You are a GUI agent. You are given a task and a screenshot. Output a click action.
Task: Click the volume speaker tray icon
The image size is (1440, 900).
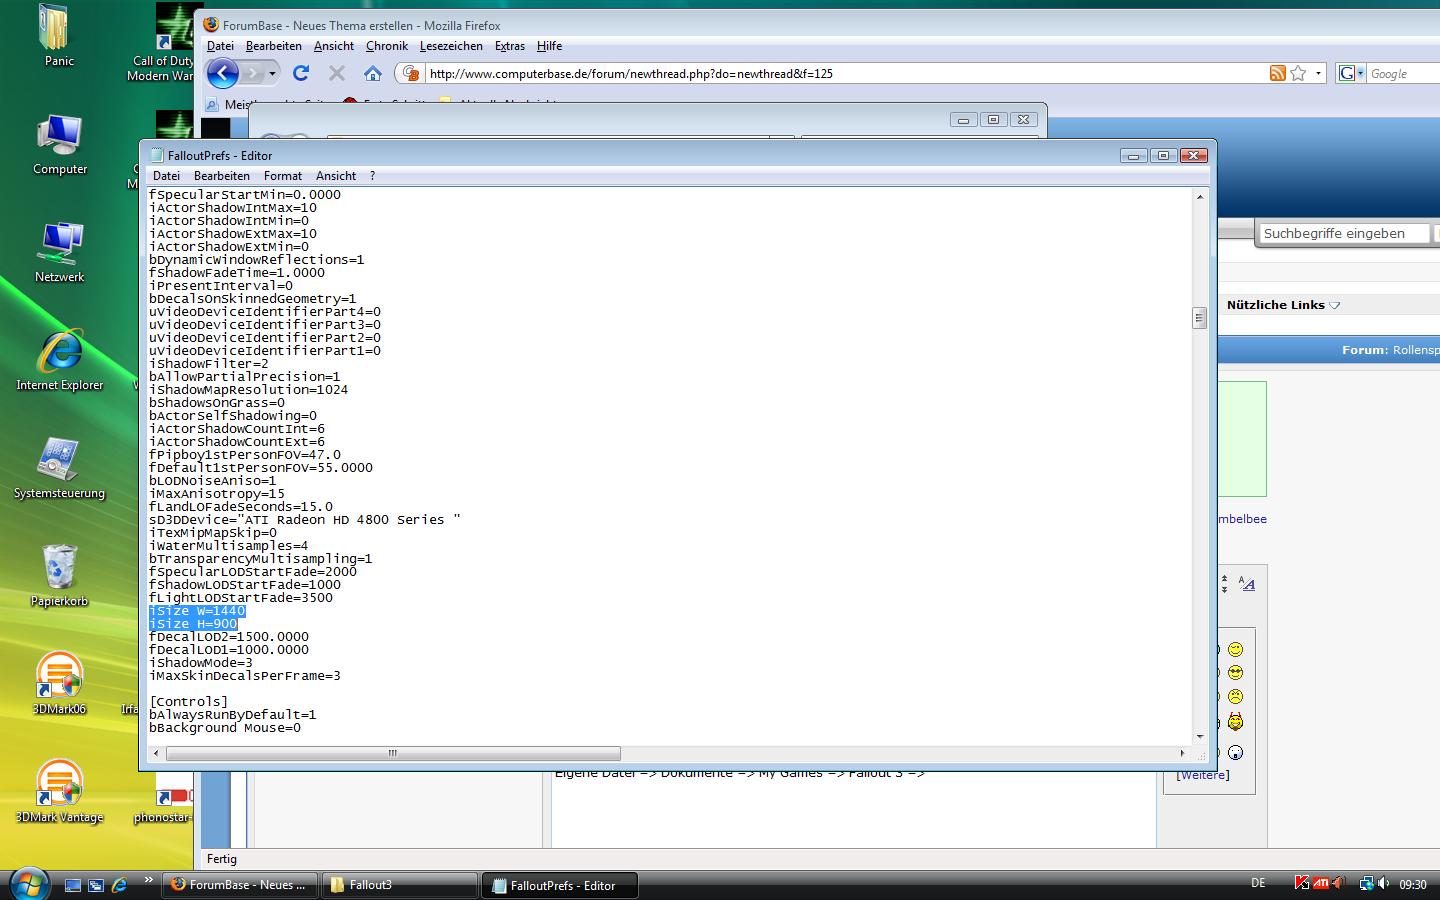click(1383, 884)
